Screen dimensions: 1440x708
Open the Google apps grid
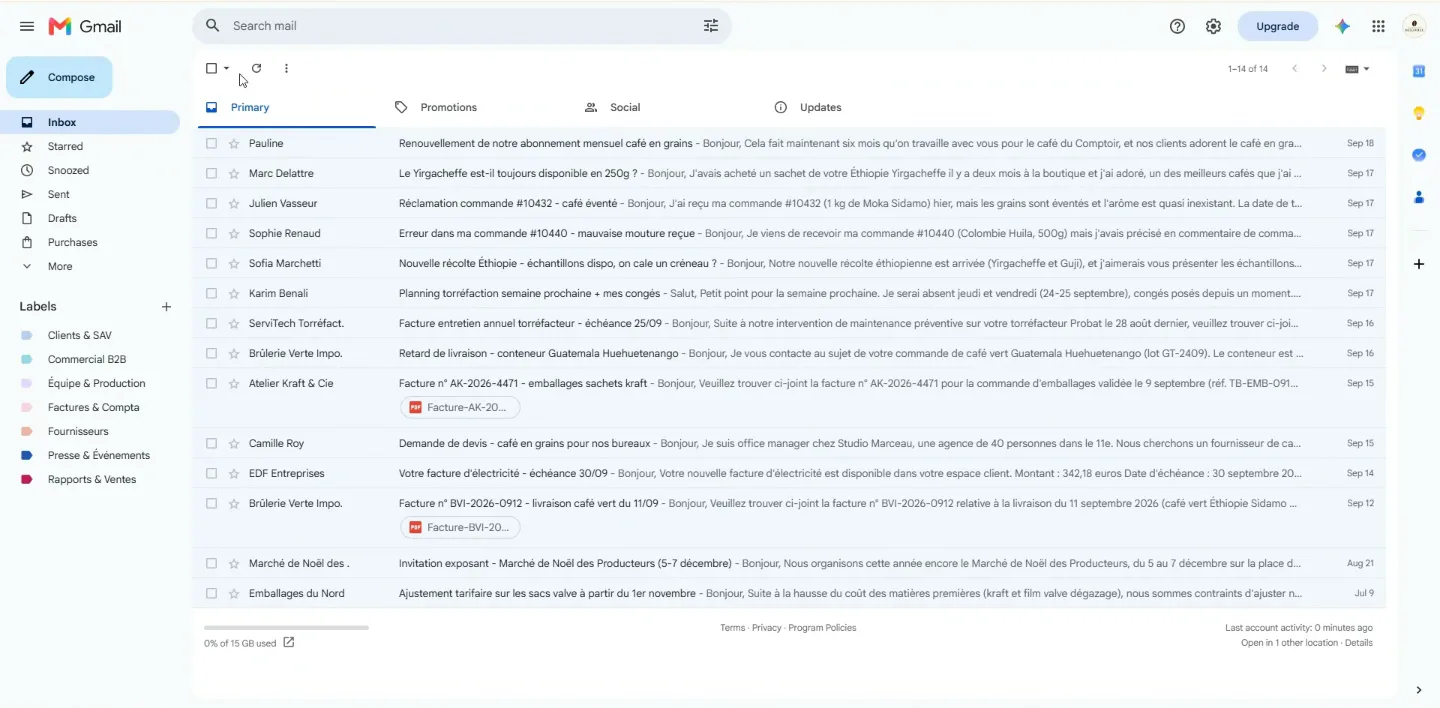(x=1378, y=26)
